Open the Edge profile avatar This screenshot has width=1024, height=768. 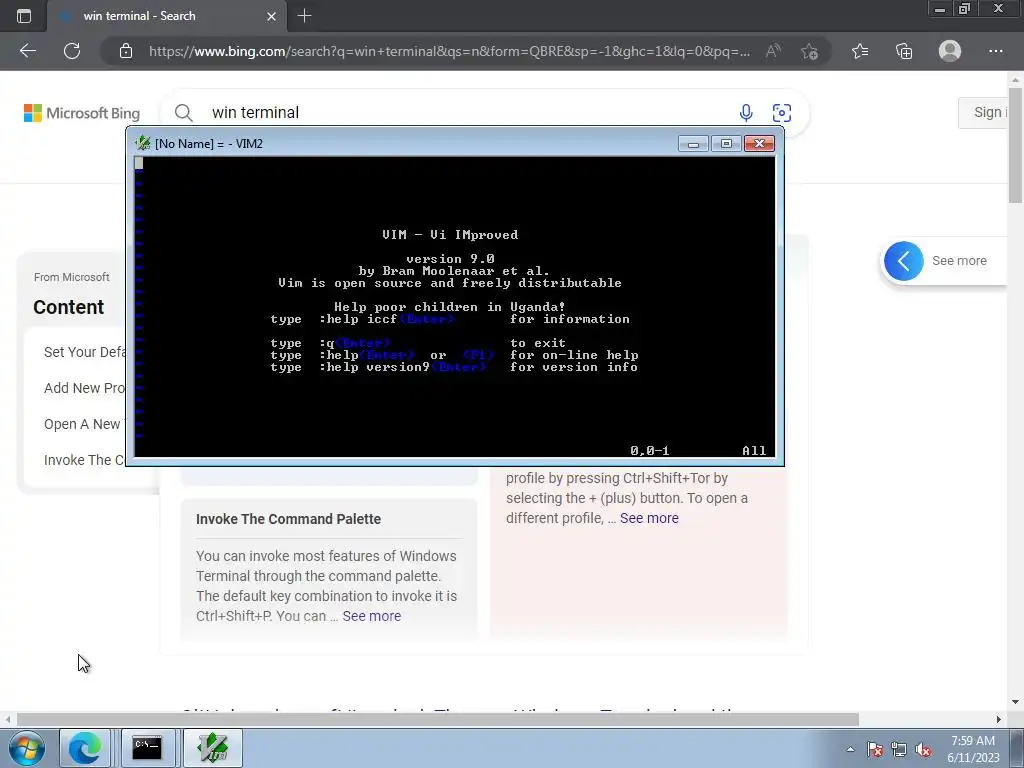point(950,51)
